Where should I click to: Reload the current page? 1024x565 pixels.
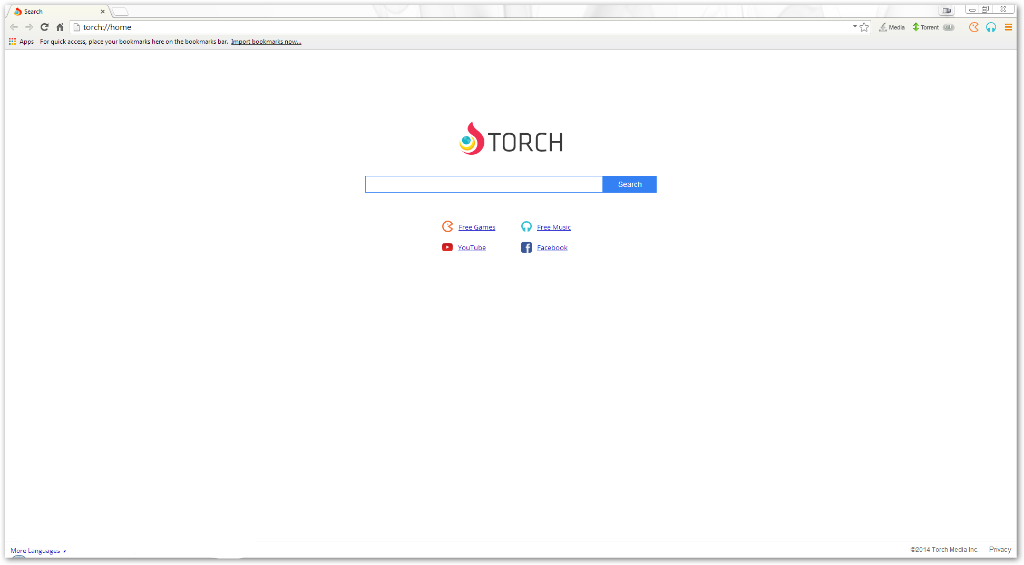(x=44, y=27)
